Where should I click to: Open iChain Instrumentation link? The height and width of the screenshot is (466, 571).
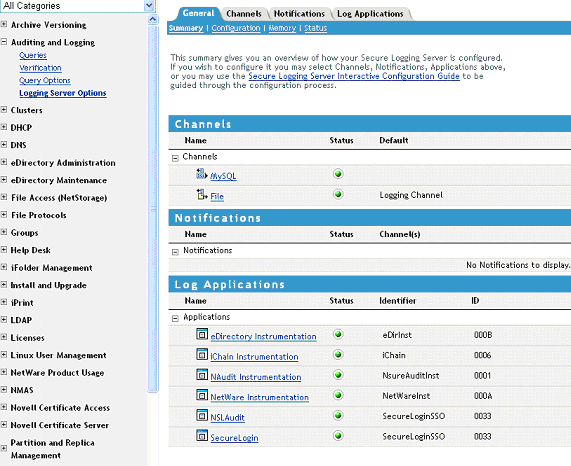[x=254, y=357]
